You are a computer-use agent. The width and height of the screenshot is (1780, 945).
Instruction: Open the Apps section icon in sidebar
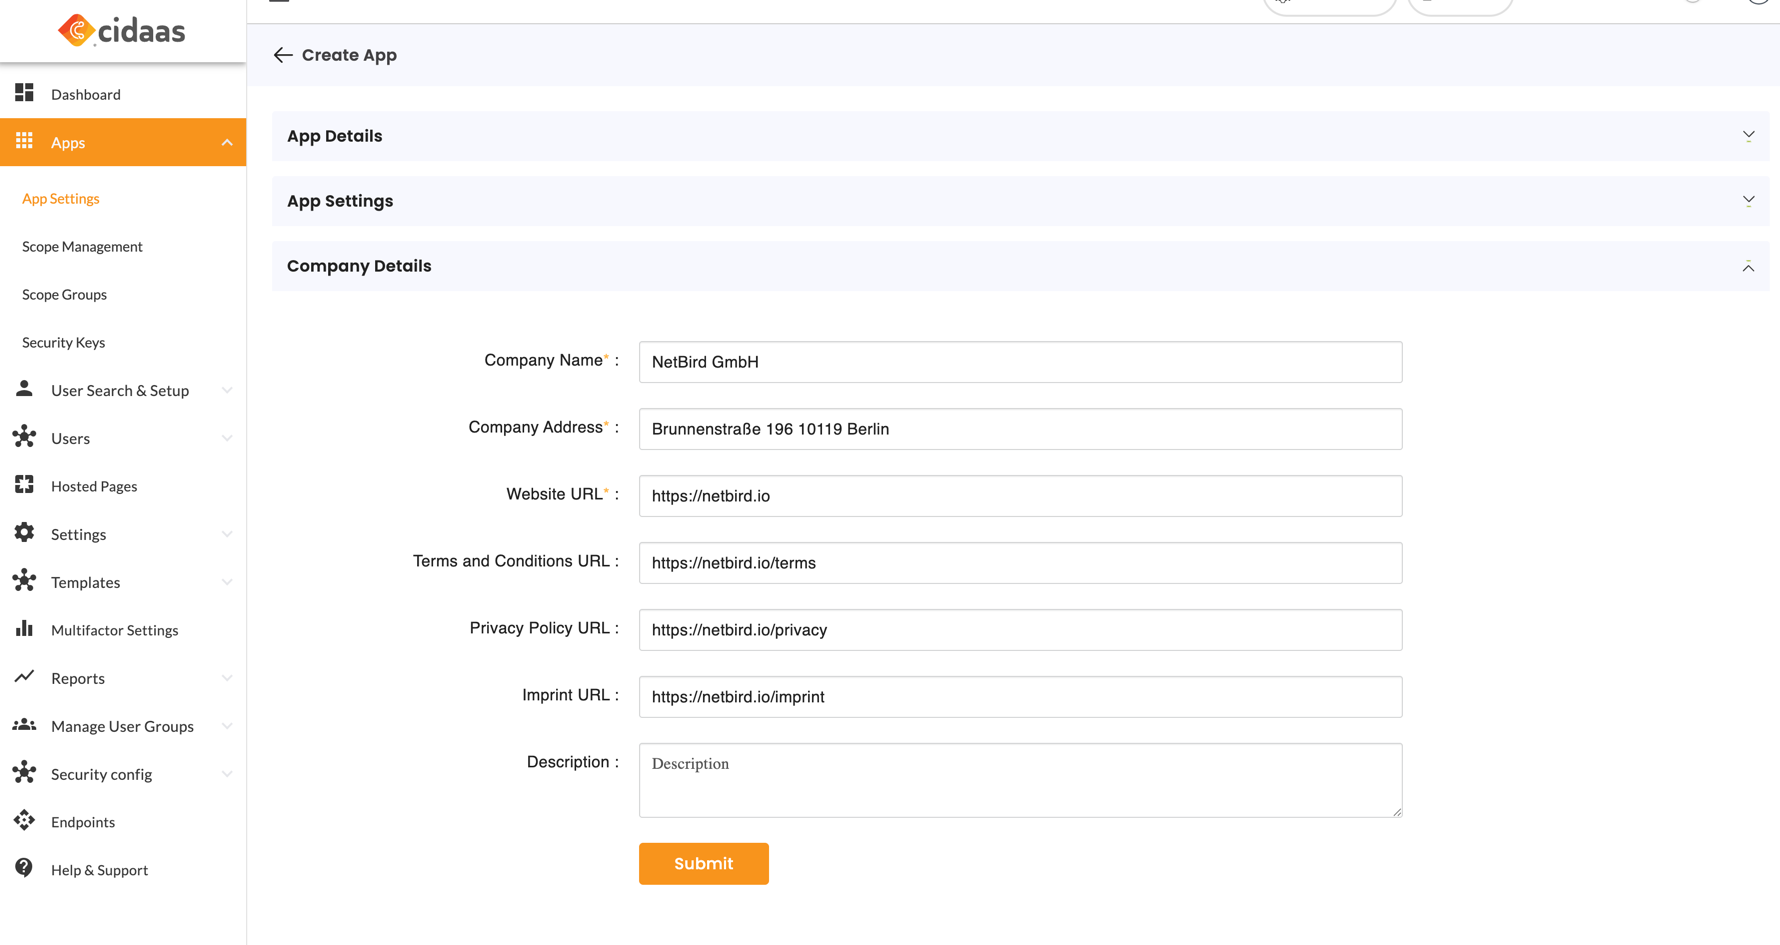25,142
